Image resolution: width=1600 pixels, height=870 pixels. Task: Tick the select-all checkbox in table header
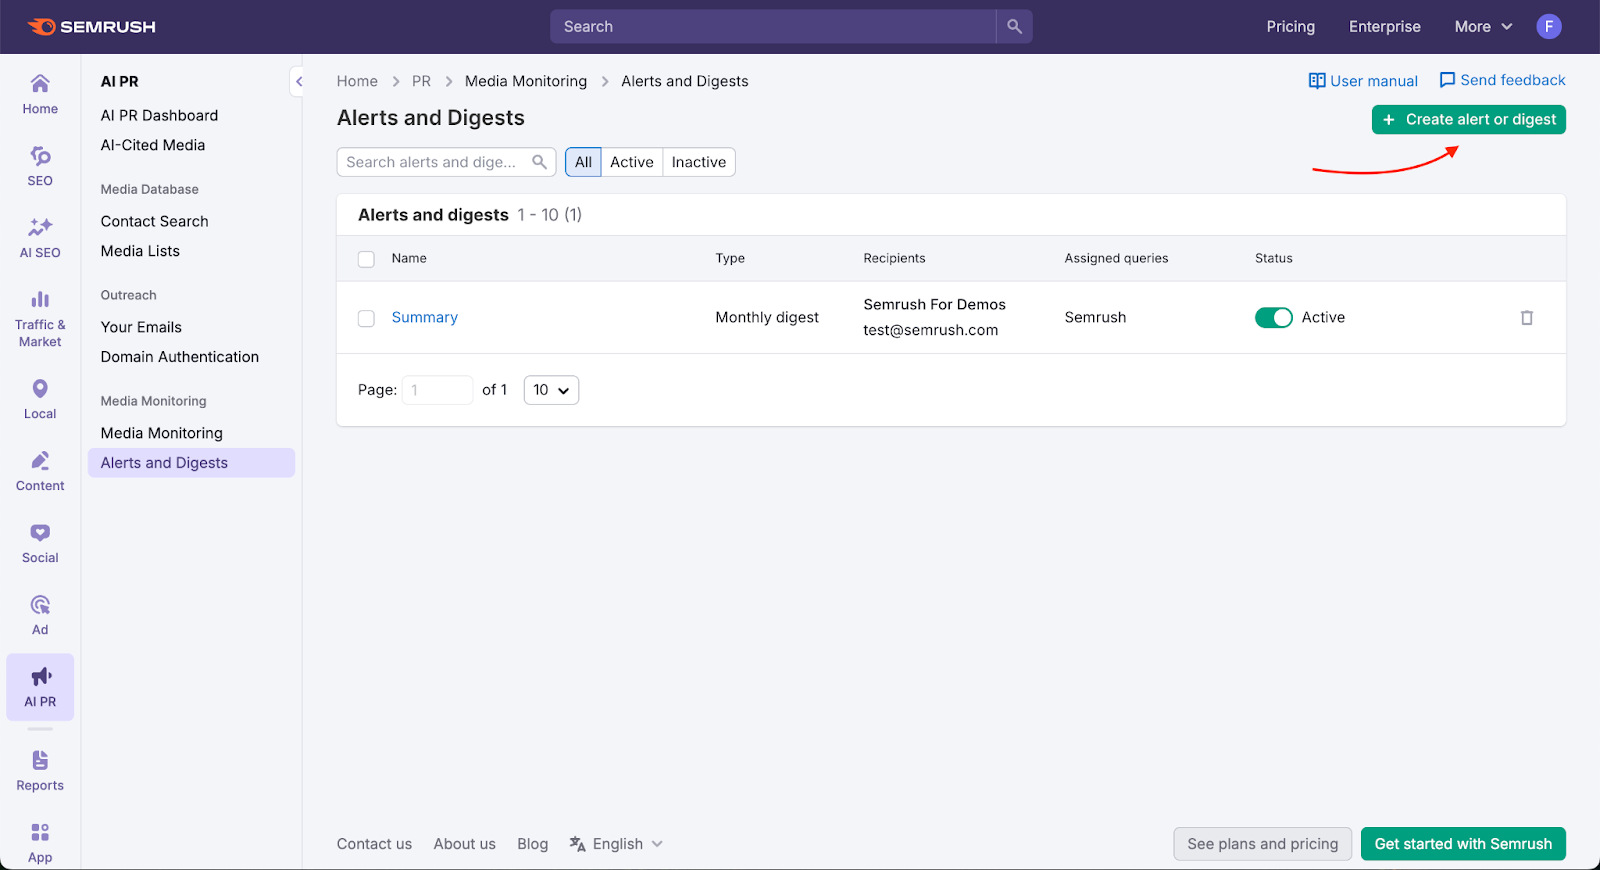[366, 259]
